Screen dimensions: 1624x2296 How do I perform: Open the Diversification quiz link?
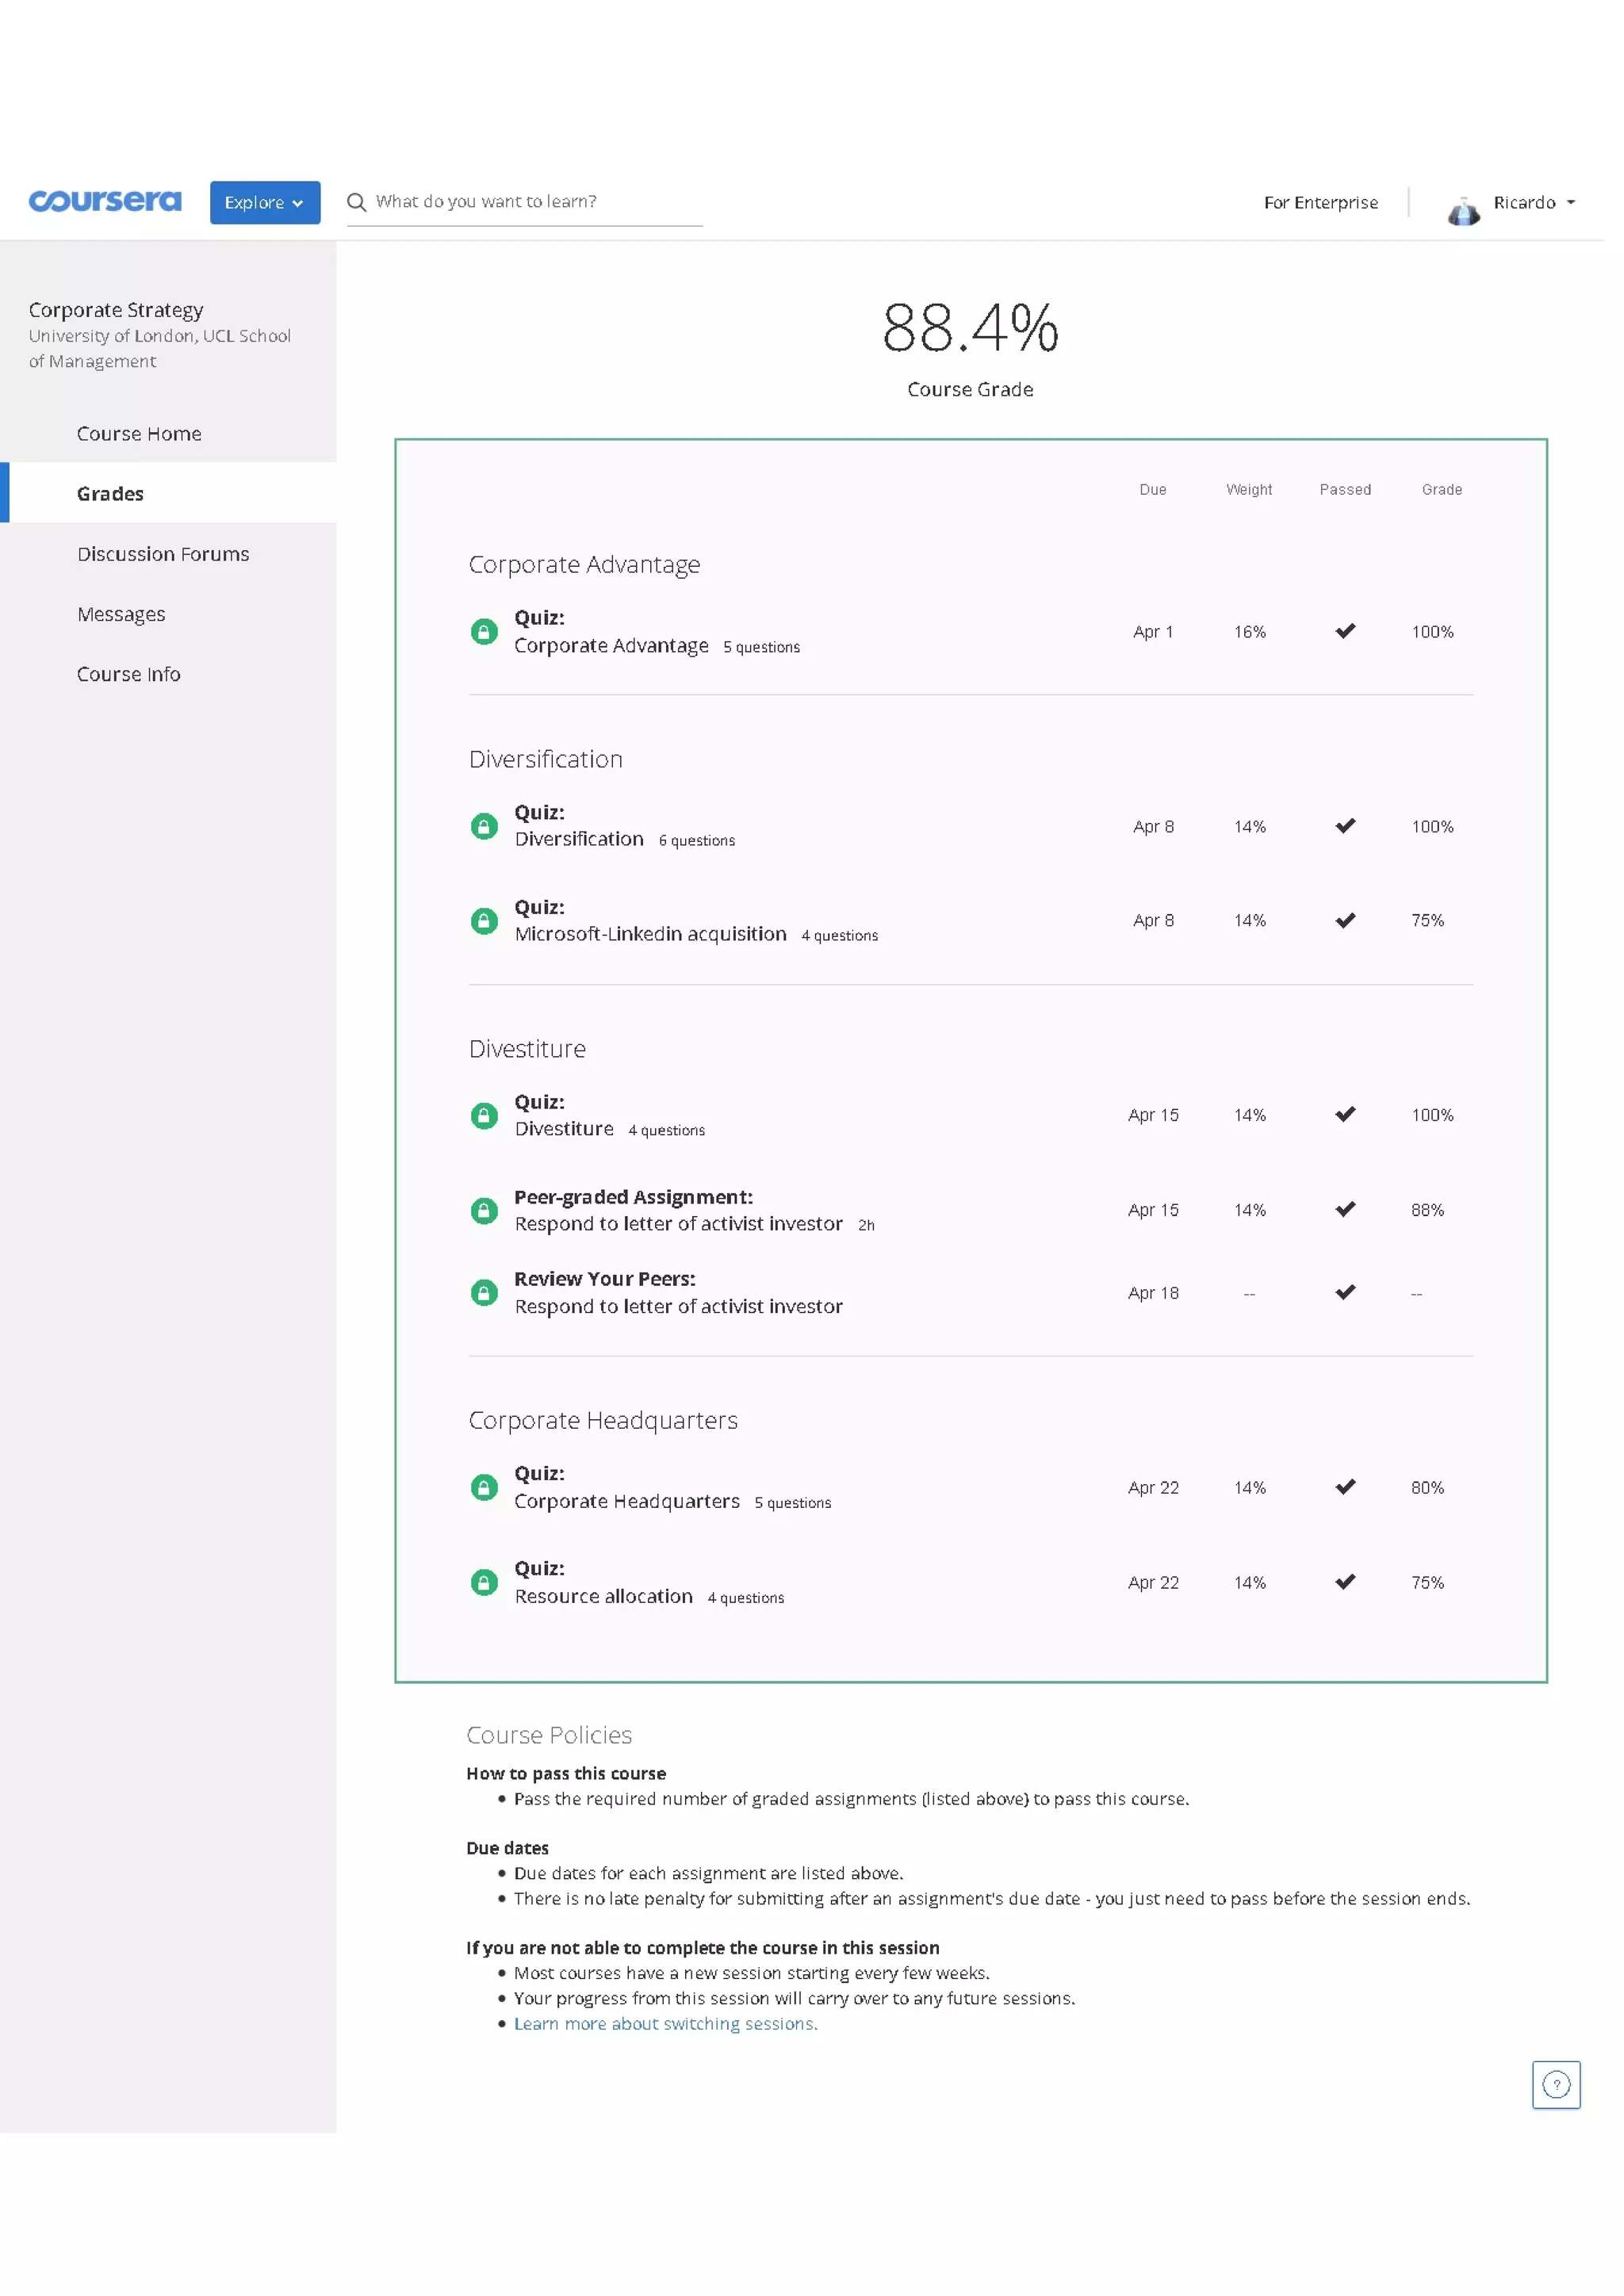click(579, 839)
